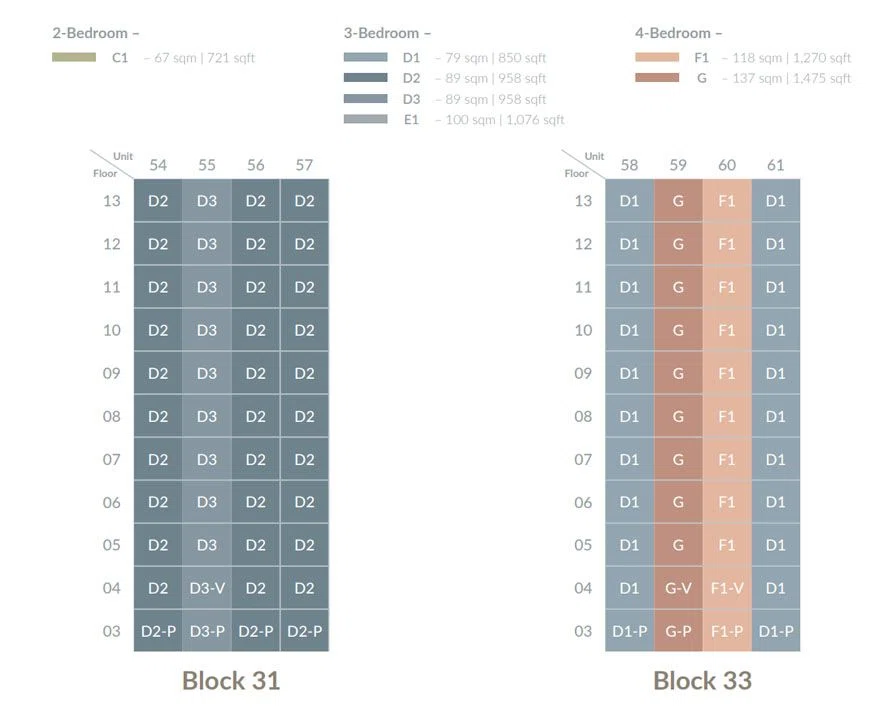Screen dimensions: 880x723
Task: Click the E1 legend color swatch
Action: coord(365,119)
